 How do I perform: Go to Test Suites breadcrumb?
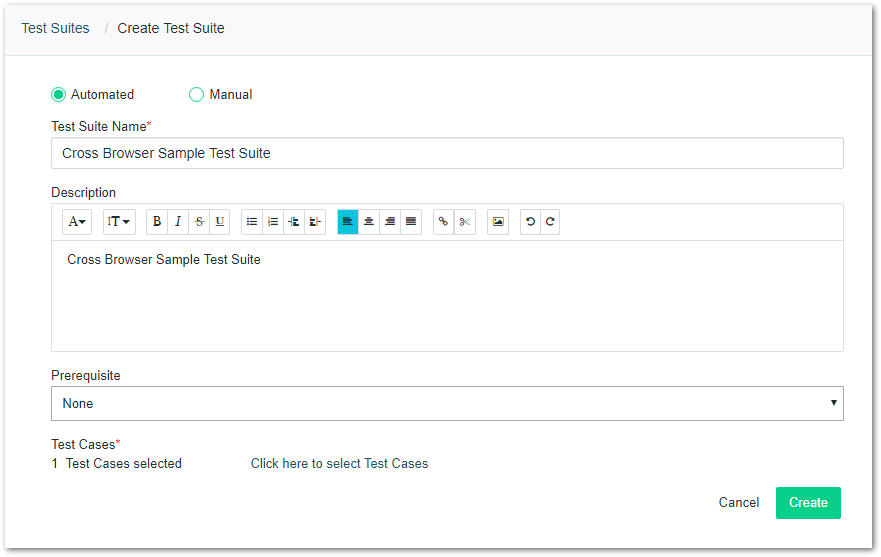pyautogui.click(x=55, y=28)
